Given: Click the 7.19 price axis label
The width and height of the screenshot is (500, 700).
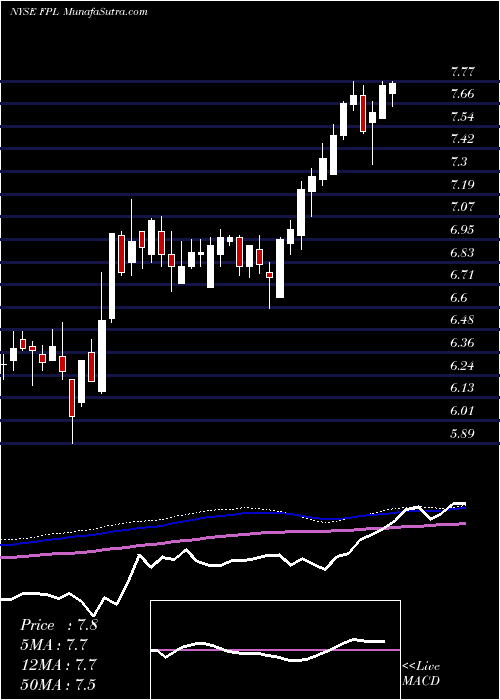Looking at the screenshot, I should 462,184.
